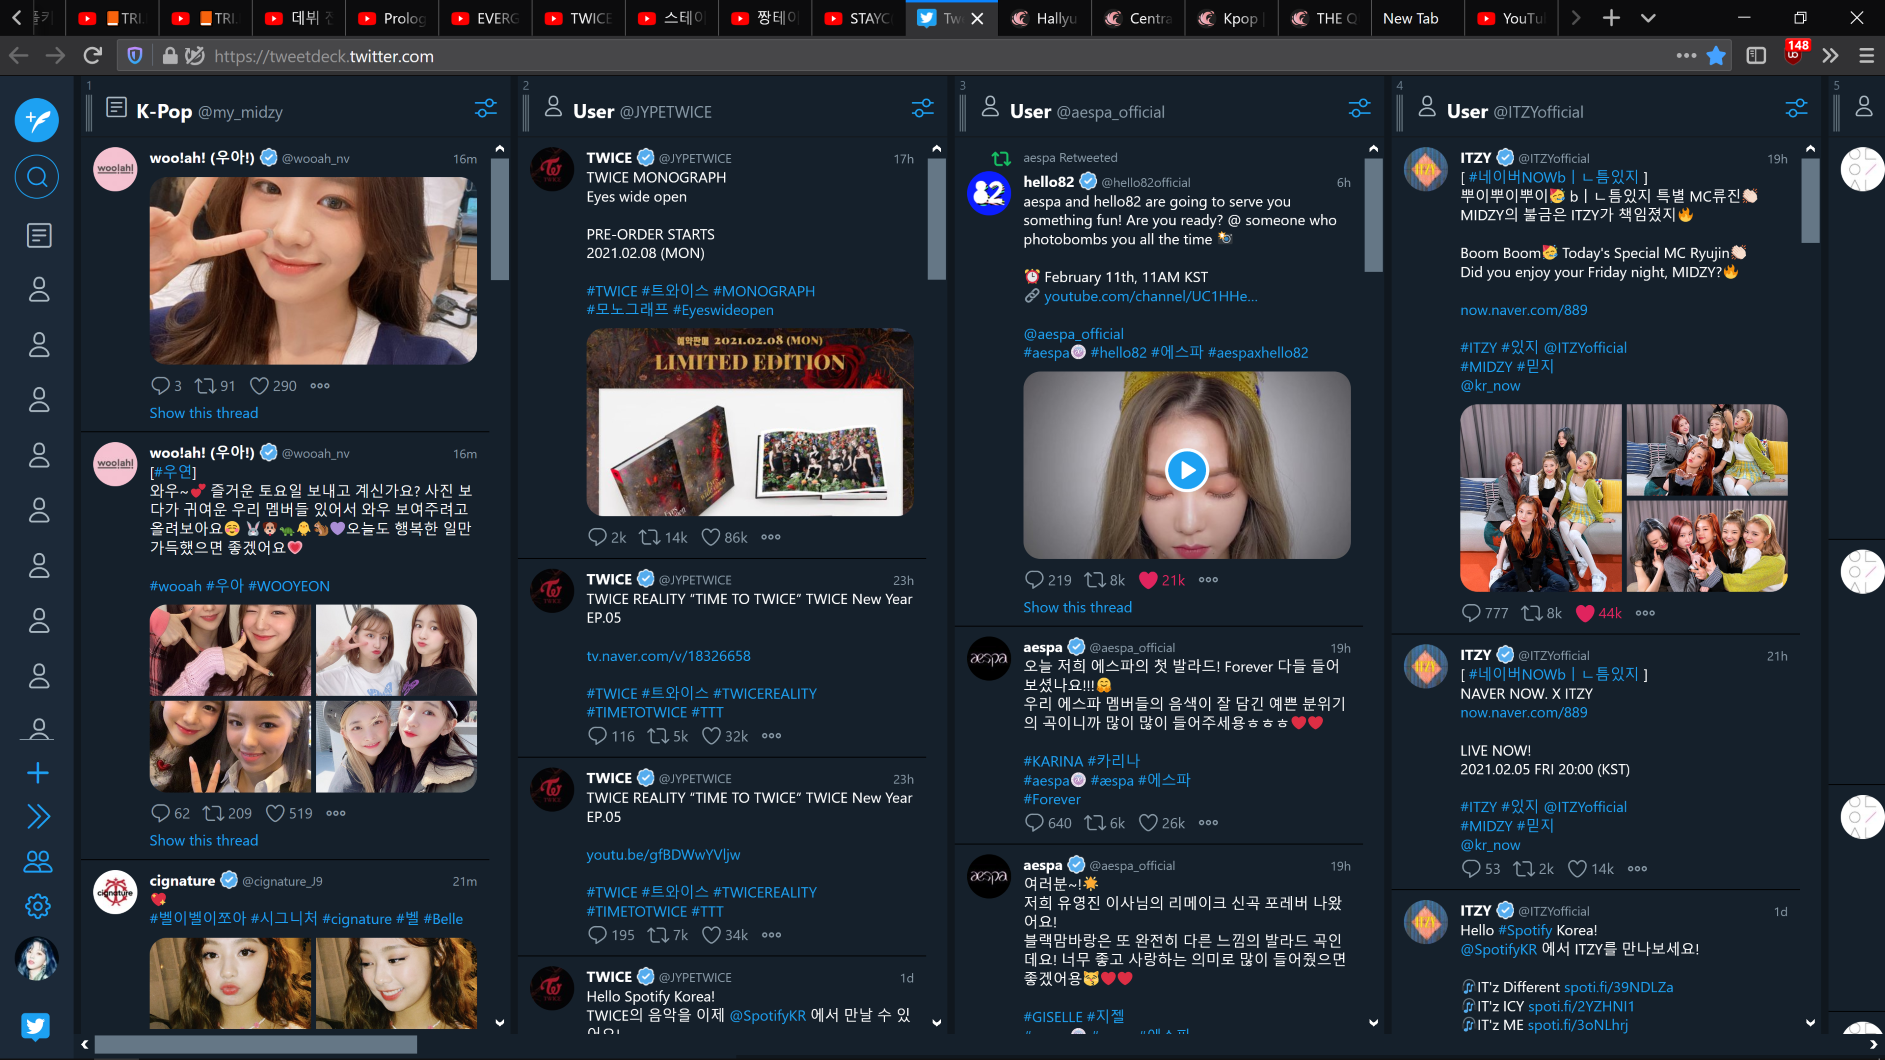
Task: Open extension icon showing 148 badge
Action: click(1796, 53)
